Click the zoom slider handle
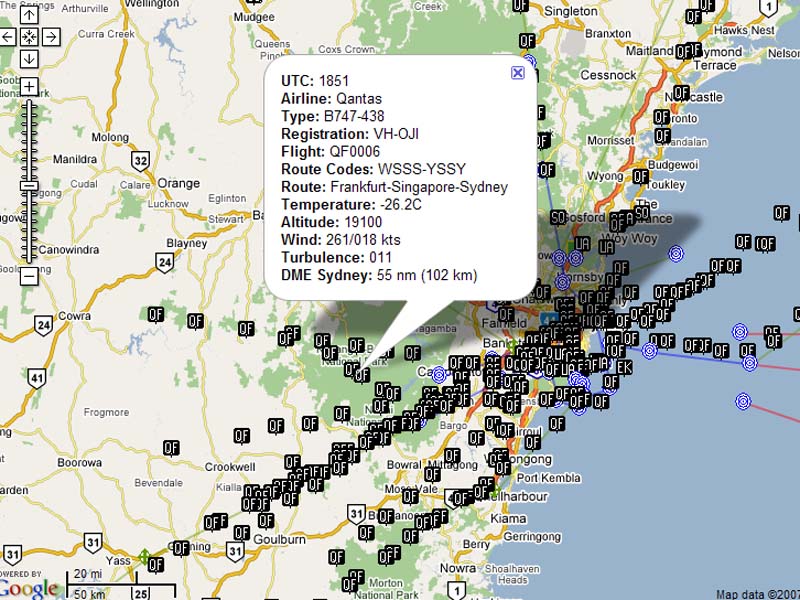Viewport: 800px width, 600px height. click(29, 186)
